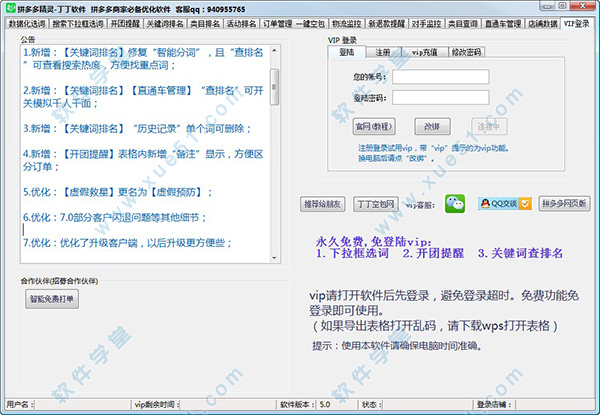This screenshot has width=600, height=415.
Task: Click announcement line 7 about 升级客户端
Action: click(127, 243)
